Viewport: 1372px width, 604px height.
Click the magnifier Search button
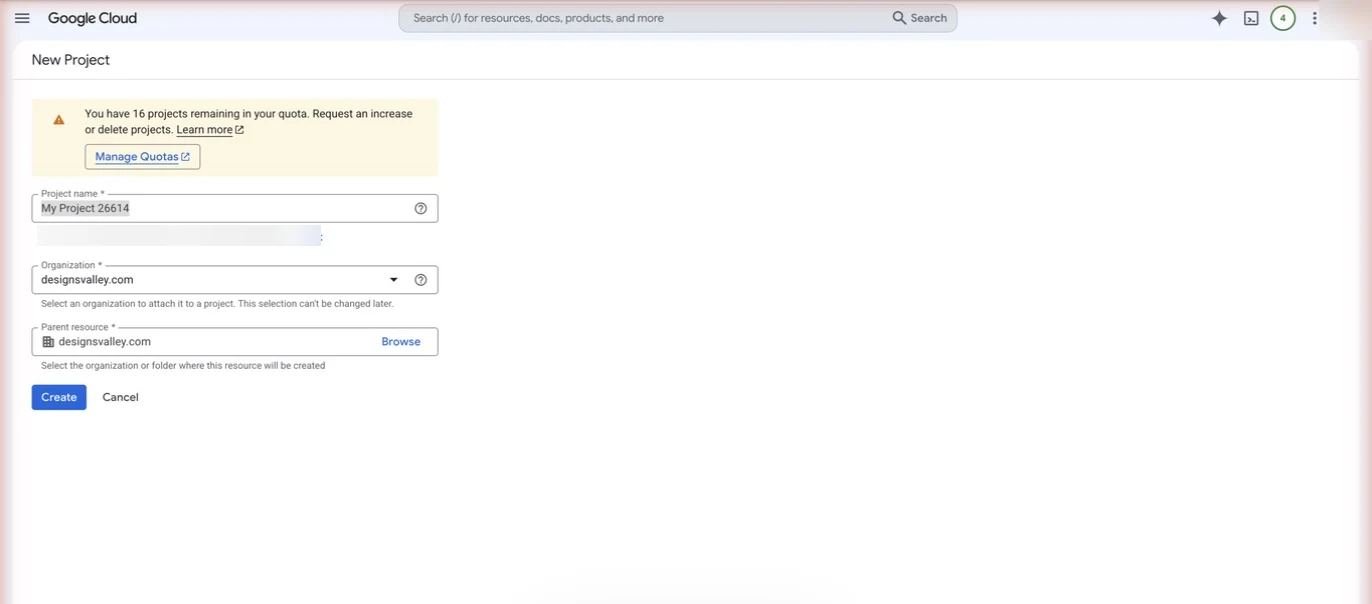[920, 18]
